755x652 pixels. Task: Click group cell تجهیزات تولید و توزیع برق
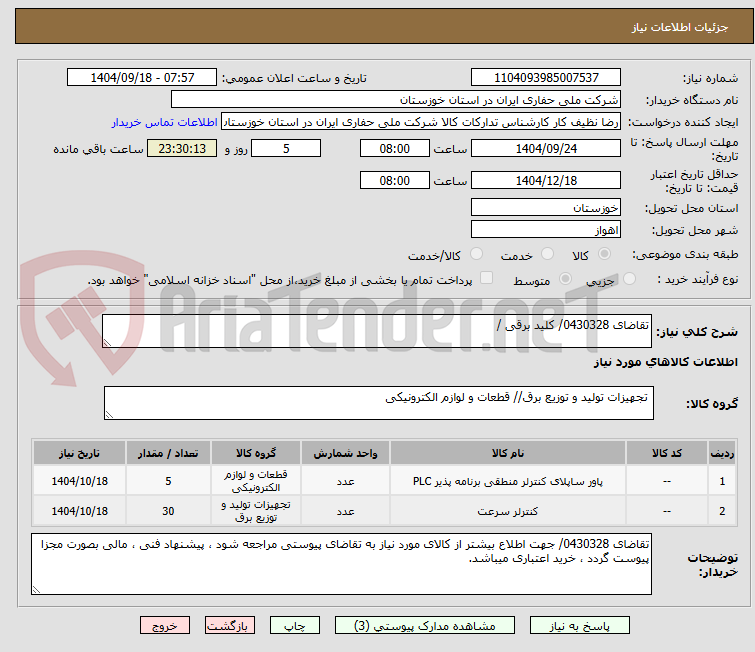pyautogui.click(x=256, y=511)
